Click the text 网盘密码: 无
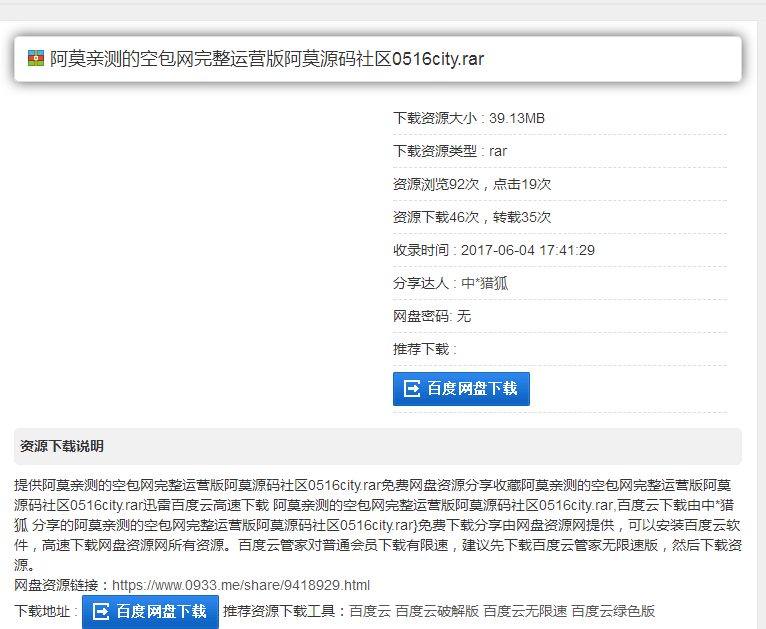766x629 pixels. (432, 316)
